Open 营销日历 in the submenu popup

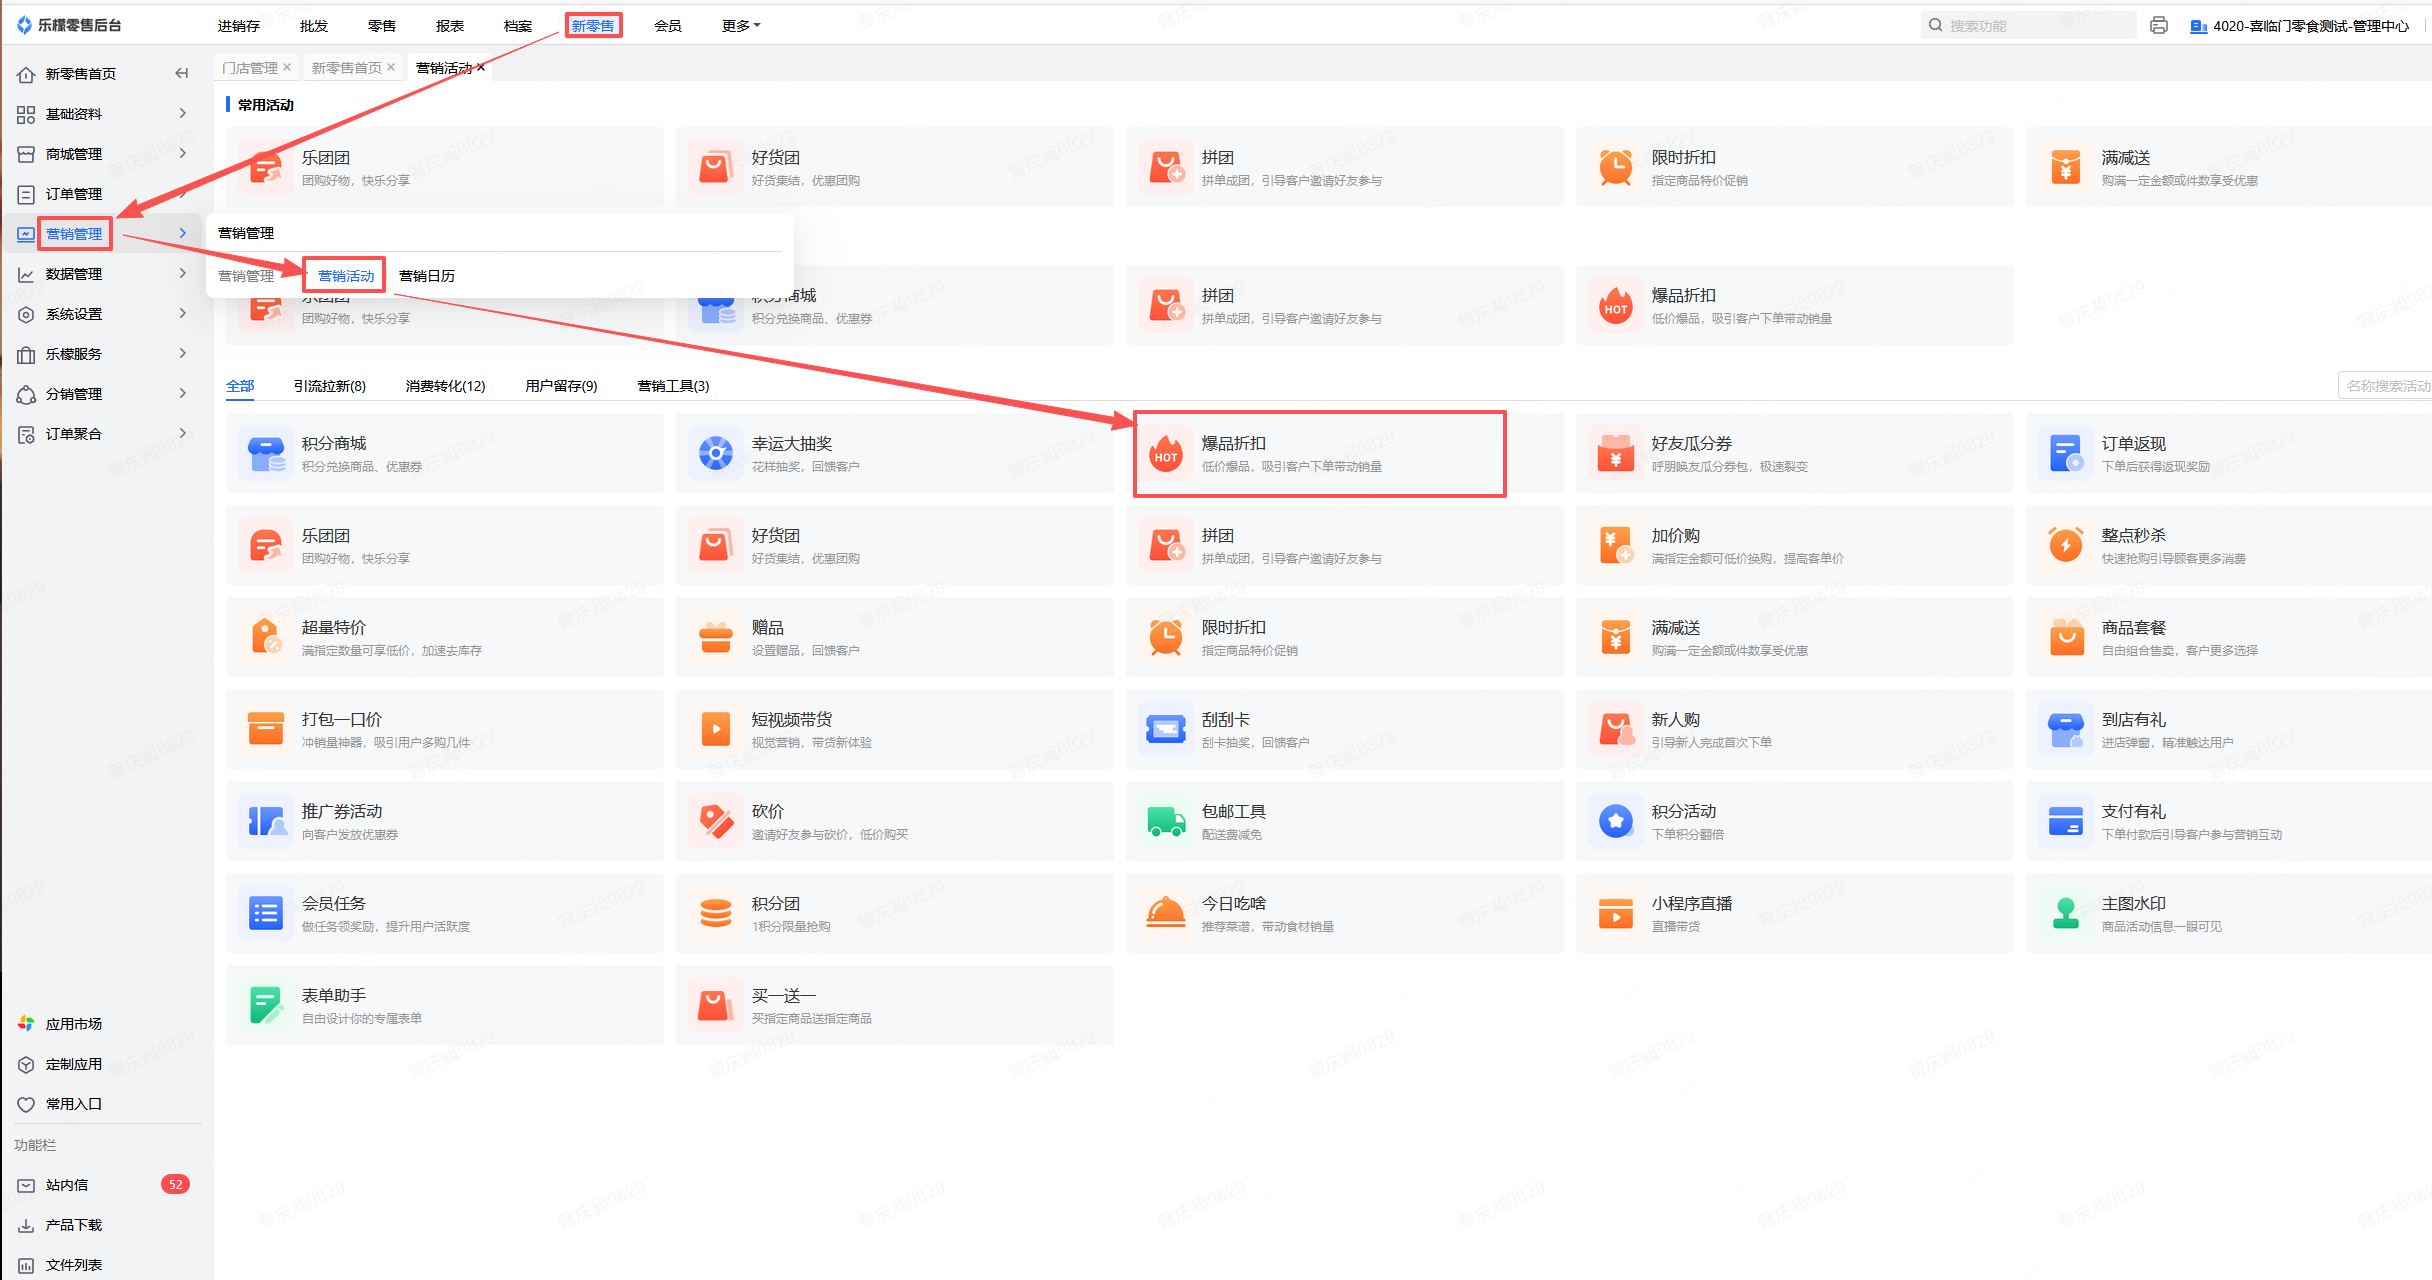[x=427, y=276]
